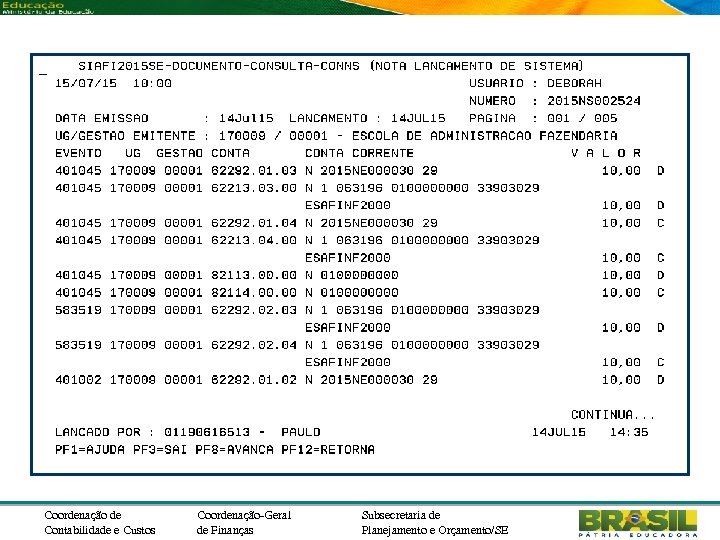Click the time 10:00 in header
Image resolution: width=720 pixels, height=540 pixels.
(x=152, y=83)
